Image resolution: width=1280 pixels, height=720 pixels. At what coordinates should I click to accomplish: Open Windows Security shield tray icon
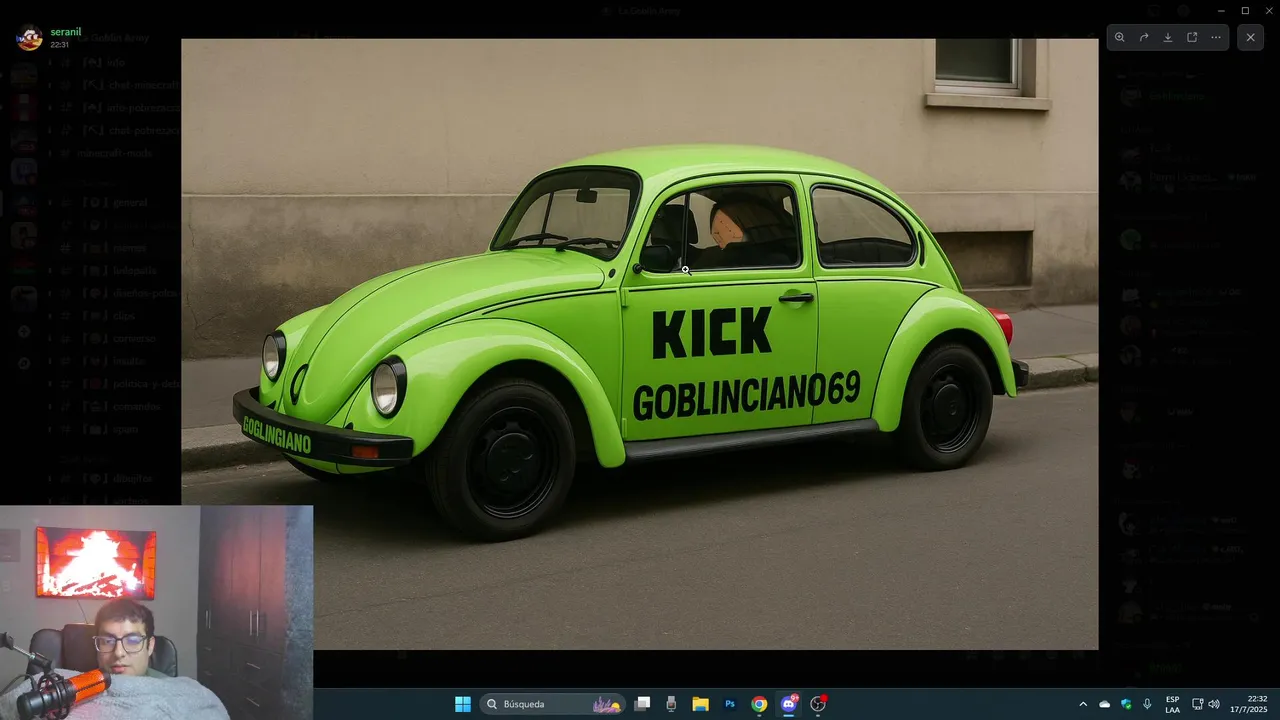pyautogui.click(x=1126, y=704)
